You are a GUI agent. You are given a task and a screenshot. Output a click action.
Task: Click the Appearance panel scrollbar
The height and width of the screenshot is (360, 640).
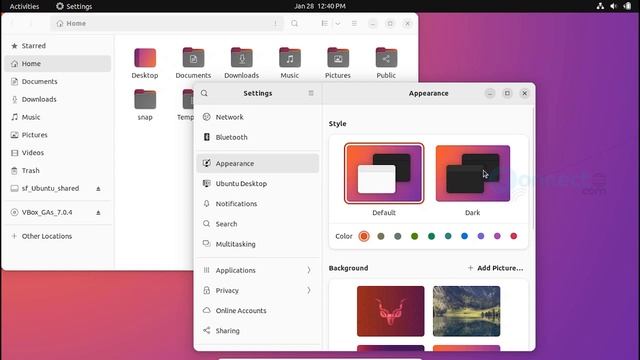point(533,168)
